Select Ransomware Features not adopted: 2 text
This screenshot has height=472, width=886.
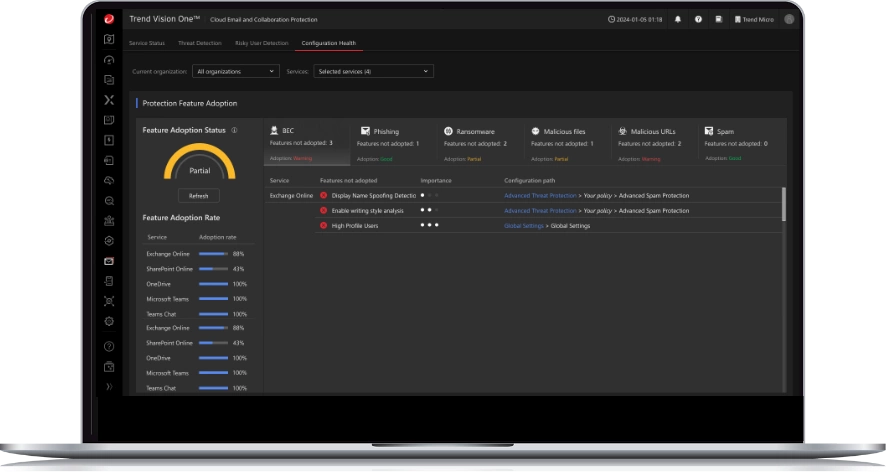475,144
